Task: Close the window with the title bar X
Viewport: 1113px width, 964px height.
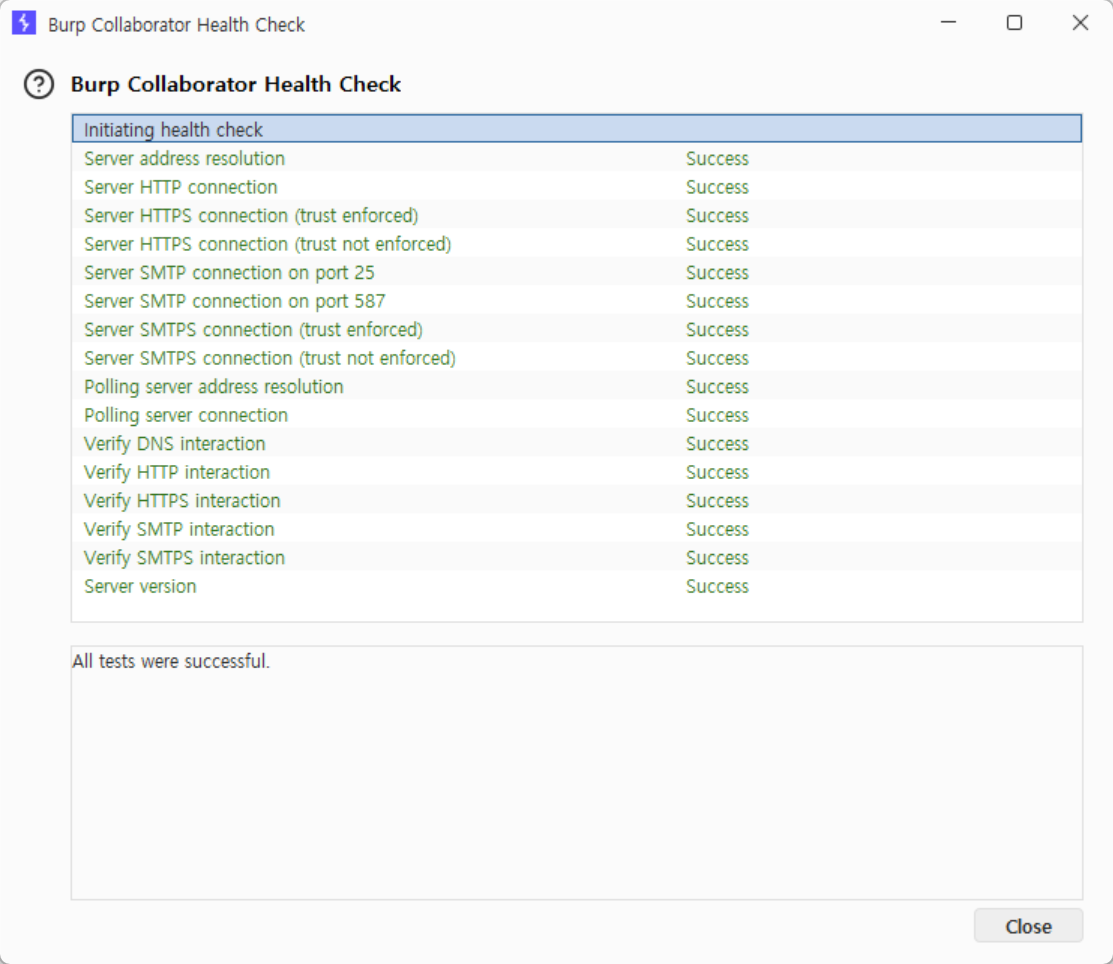Action: [1080, 23]
